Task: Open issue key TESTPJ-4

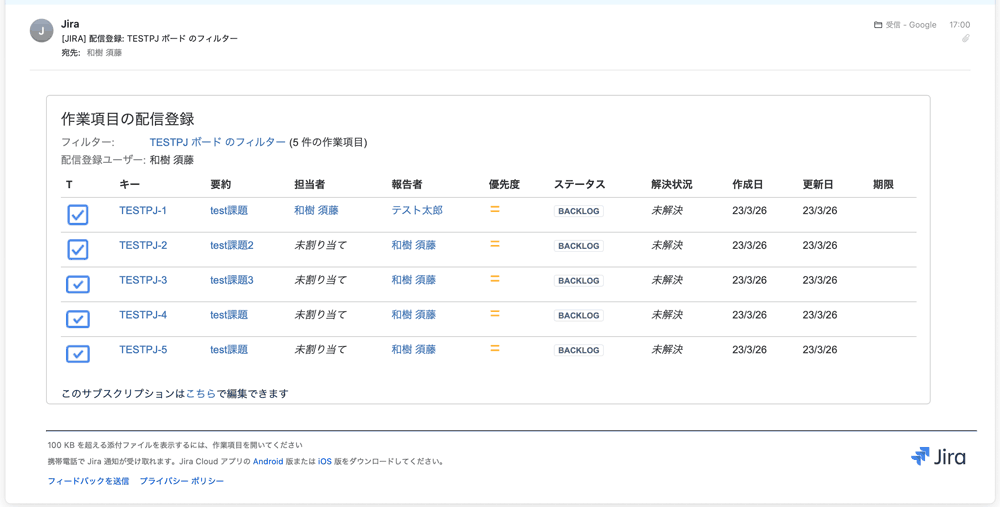Action: point(143,315)
